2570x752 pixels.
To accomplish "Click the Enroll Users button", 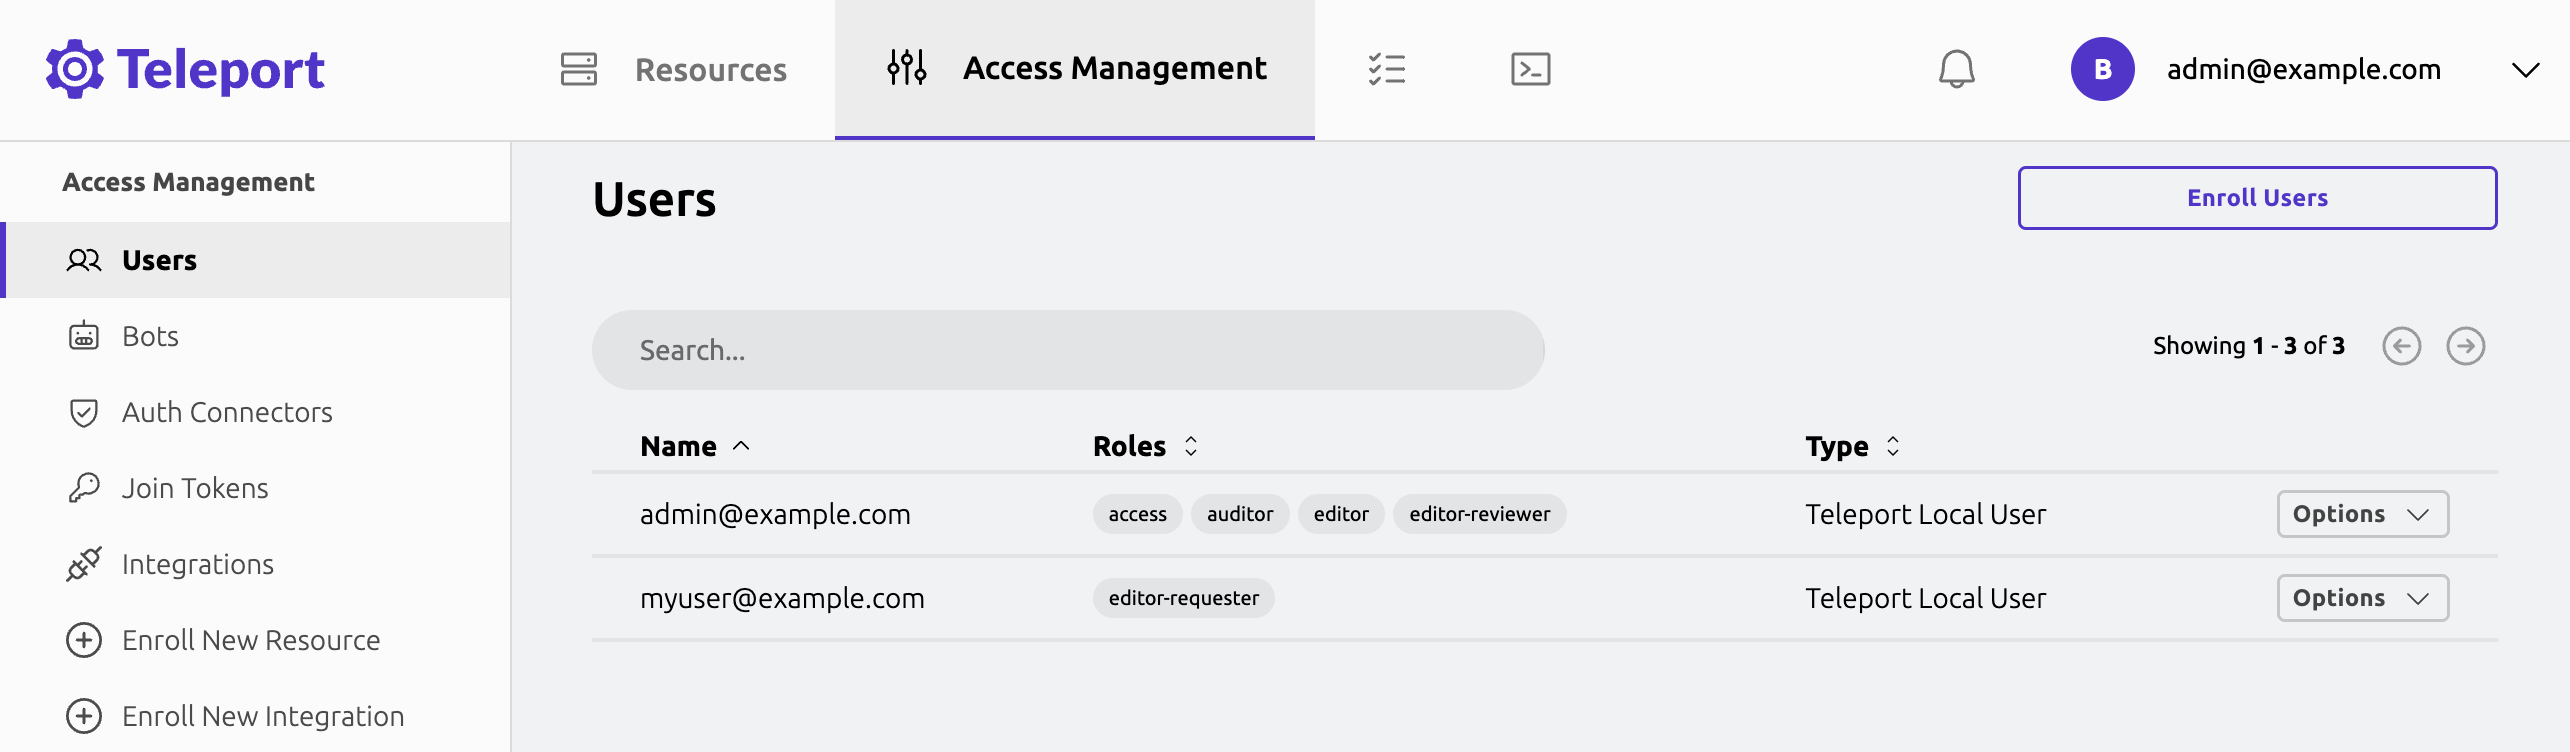I will click(x=2257, y=198).
